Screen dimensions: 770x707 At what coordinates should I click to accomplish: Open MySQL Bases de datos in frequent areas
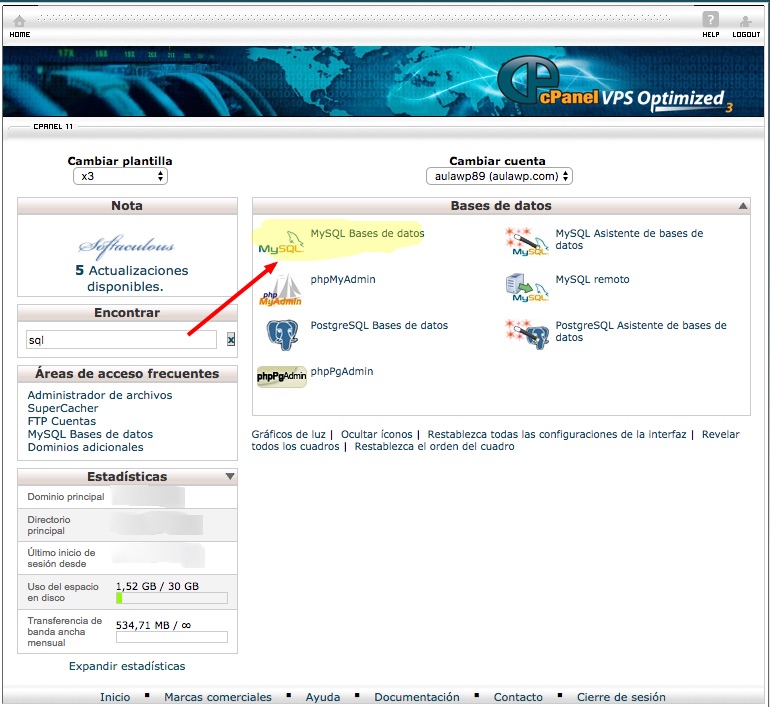point(90,435)
